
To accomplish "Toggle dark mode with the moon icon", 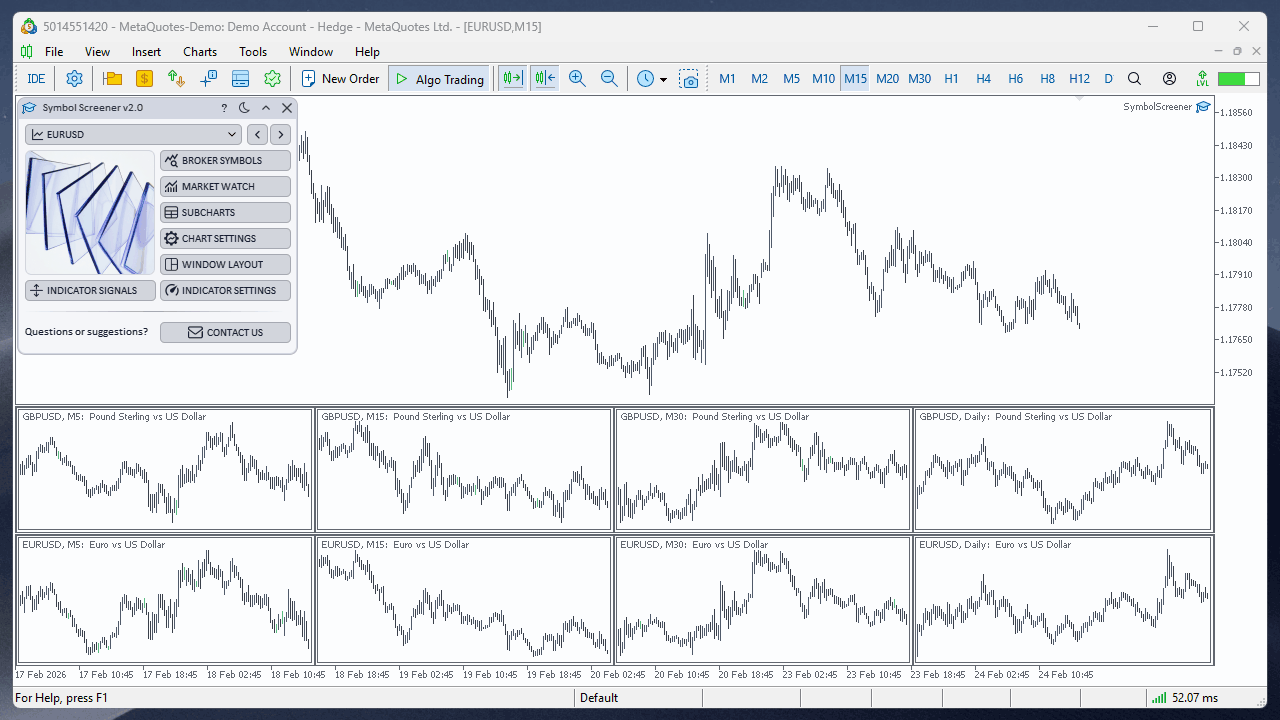I will (x=244, y=108).
